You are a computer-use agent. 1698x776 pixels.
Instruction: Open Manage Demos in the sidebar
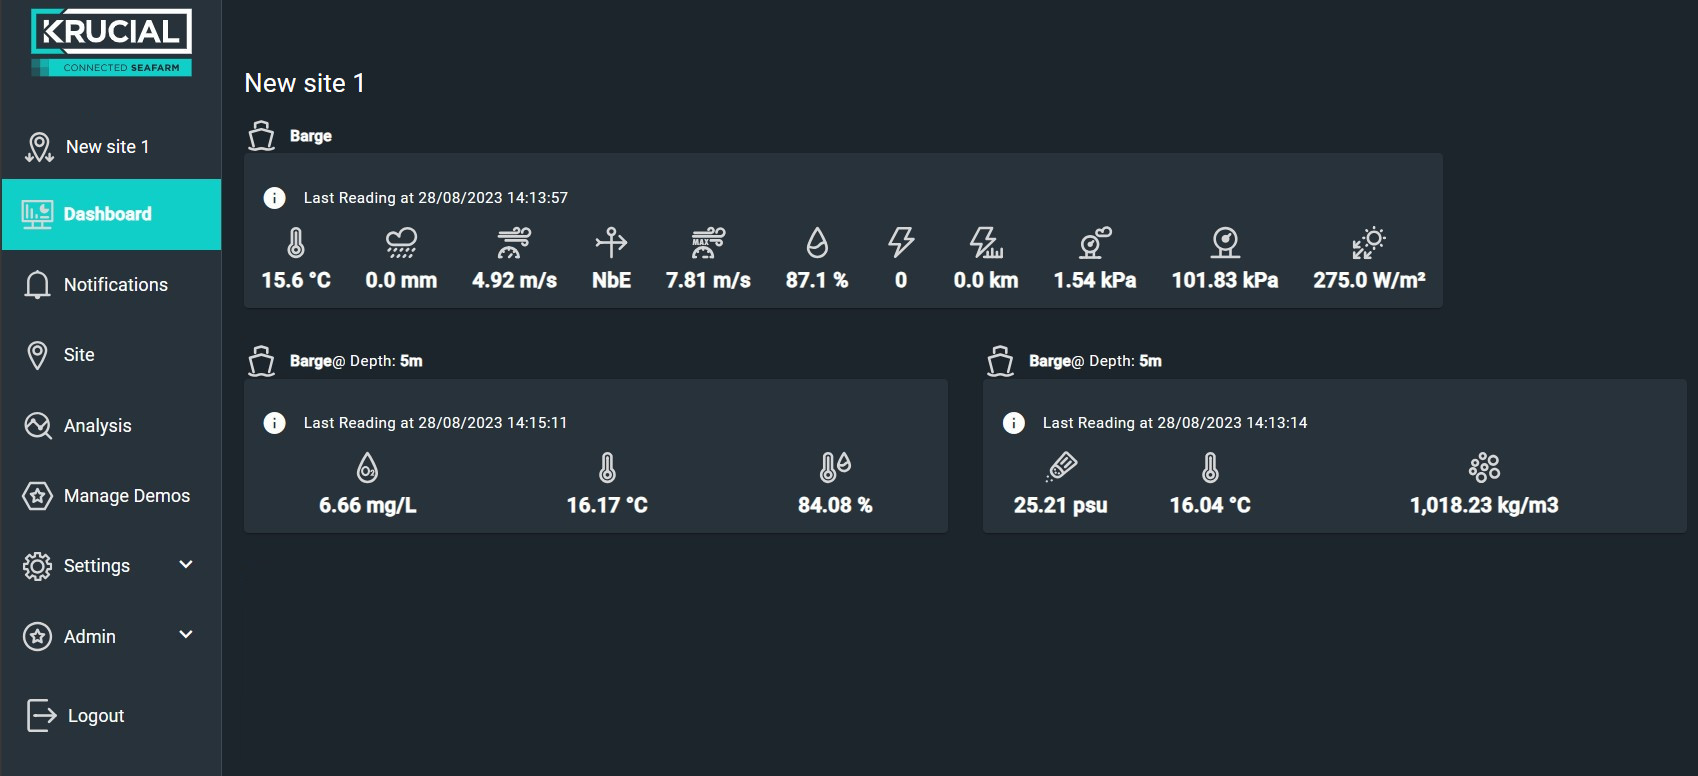(111, 495)
